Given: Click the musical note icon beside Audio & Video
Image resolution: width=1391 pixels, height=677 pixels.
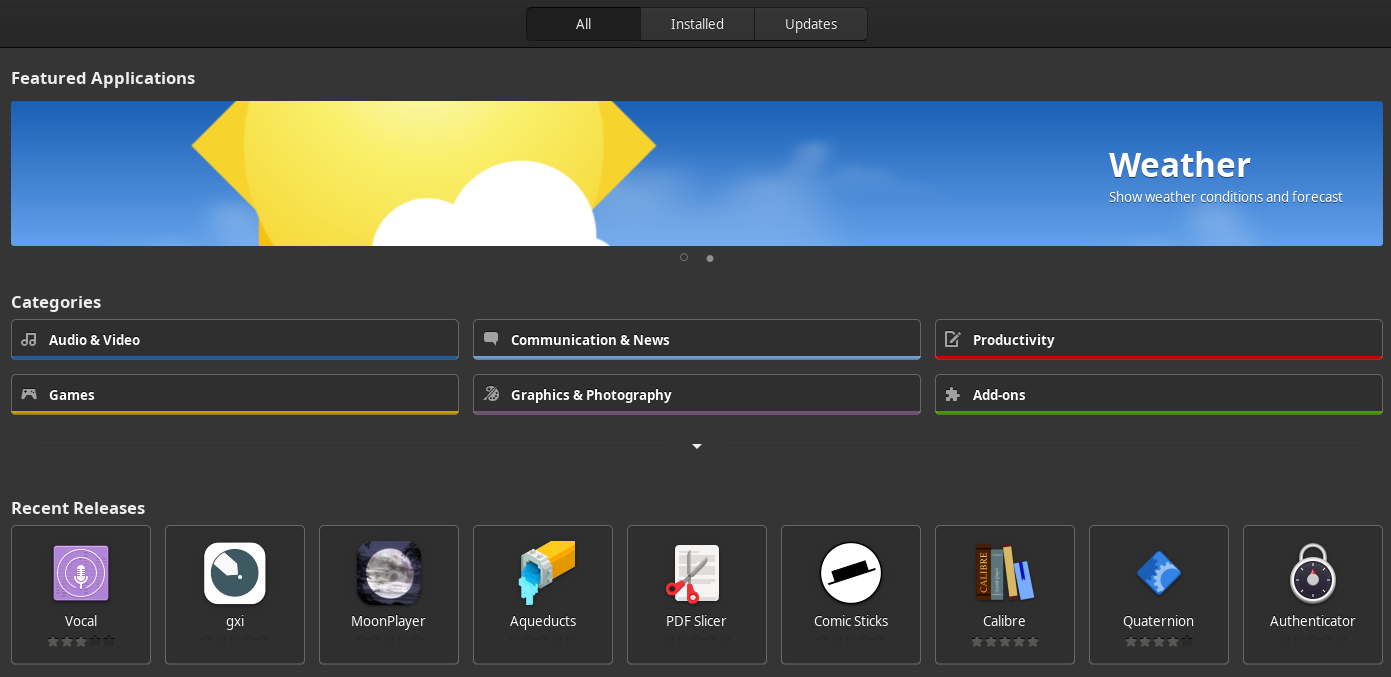Looking at the screenshot, I should tap(30, 339).
